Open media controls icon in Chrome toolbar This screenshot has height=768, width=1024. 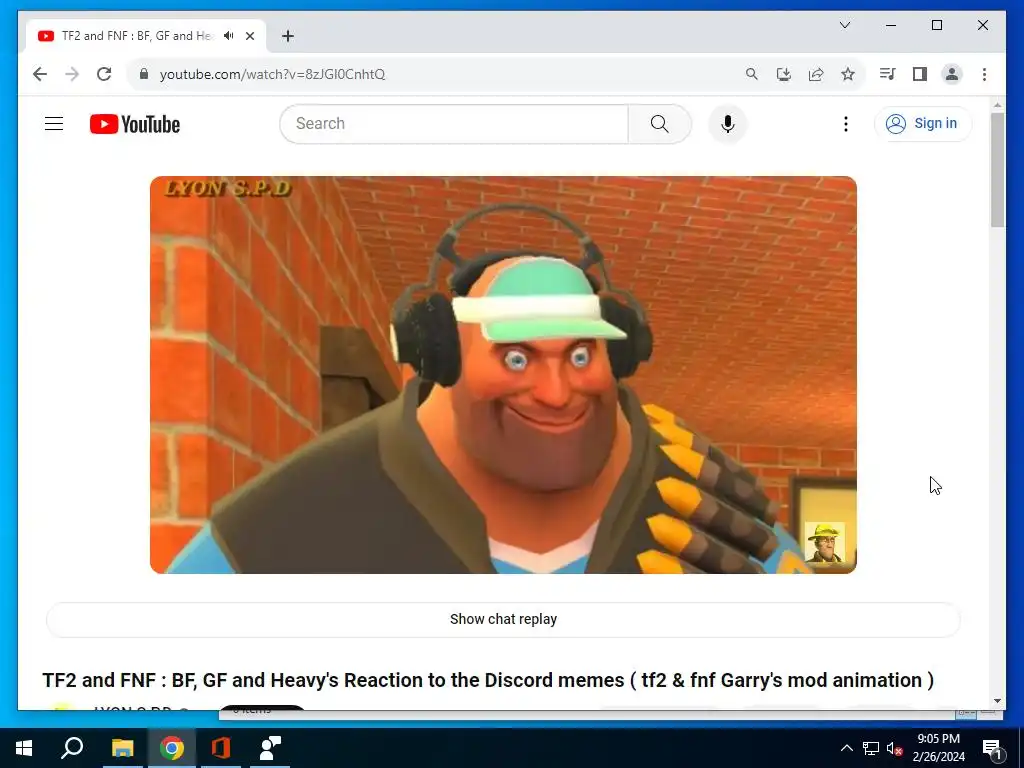tap(888, 74)
